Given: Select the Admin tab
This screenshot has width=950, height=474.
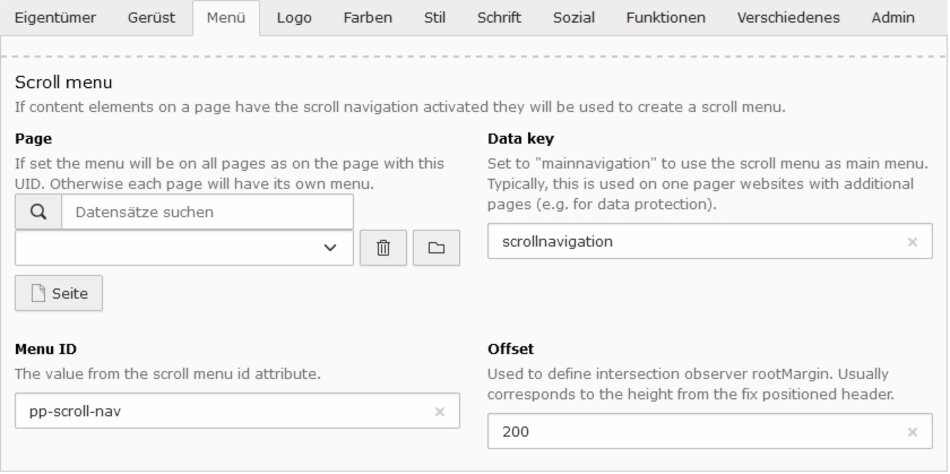Looking at the screenshot, I should 893,18.
